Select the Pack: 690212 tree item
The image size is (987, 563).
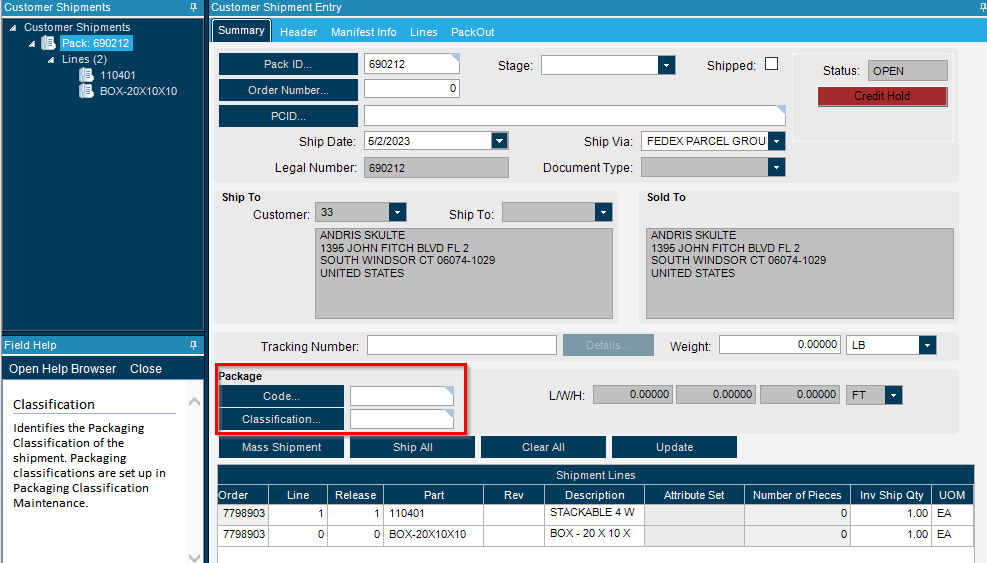pyautogui.click(x=96, y=43)
